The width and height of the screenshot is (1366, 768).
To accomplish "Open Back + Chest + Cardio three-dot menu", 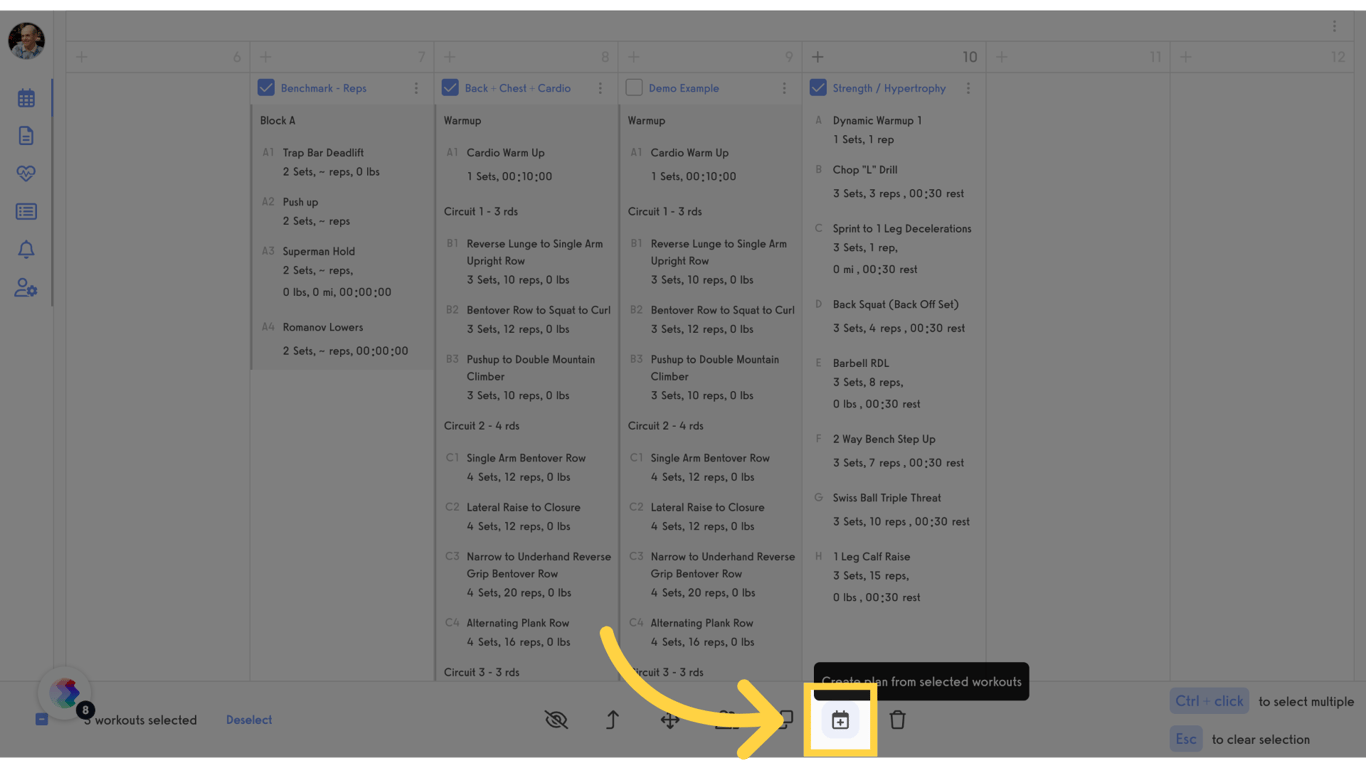I will [x=601, y=88].
